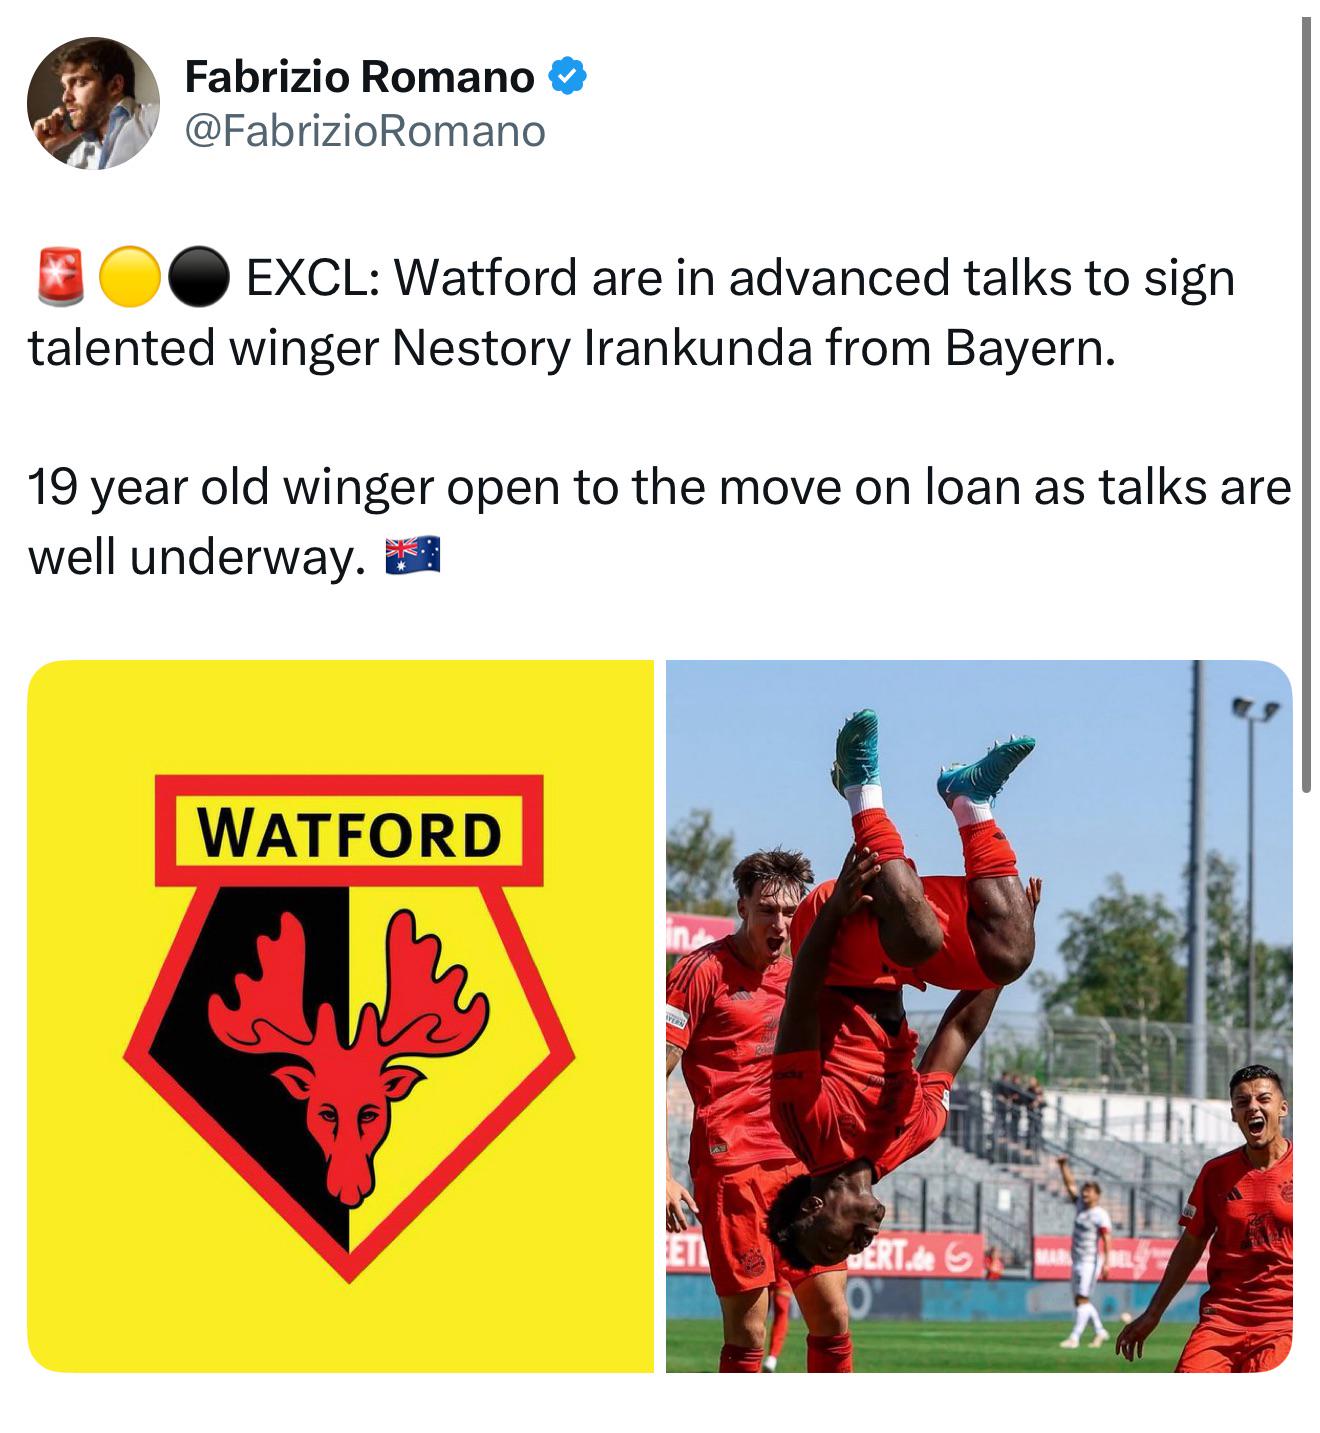Screen dimensions: 1320x1433
Task: Click the vertical scrollbar on the right
Action: [1306, 405]
